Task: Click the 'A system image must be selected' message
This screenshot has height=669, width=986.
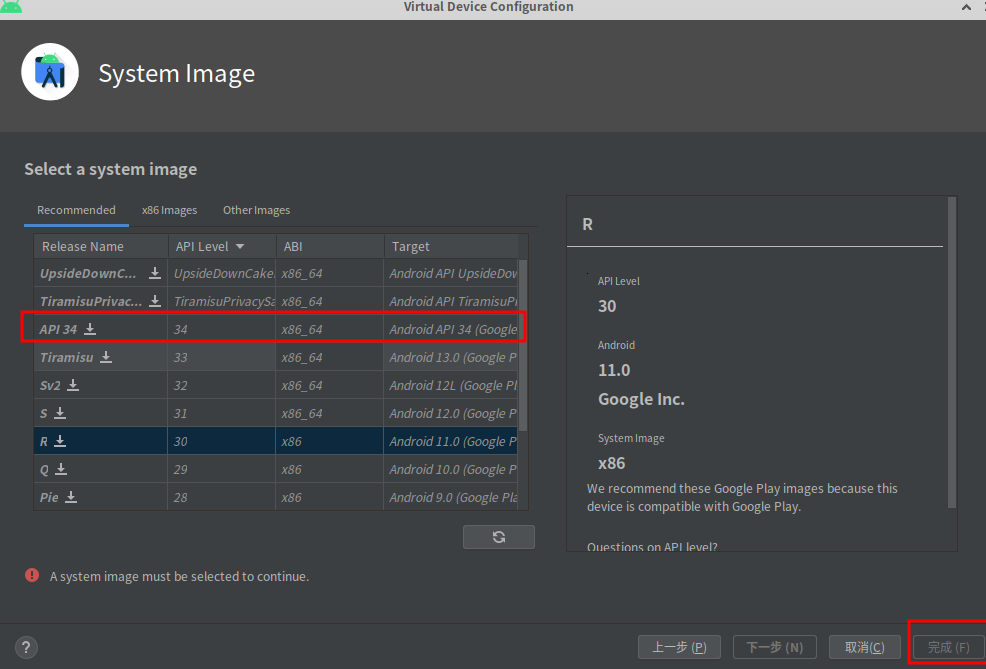Action: click(x=179, y=576)
